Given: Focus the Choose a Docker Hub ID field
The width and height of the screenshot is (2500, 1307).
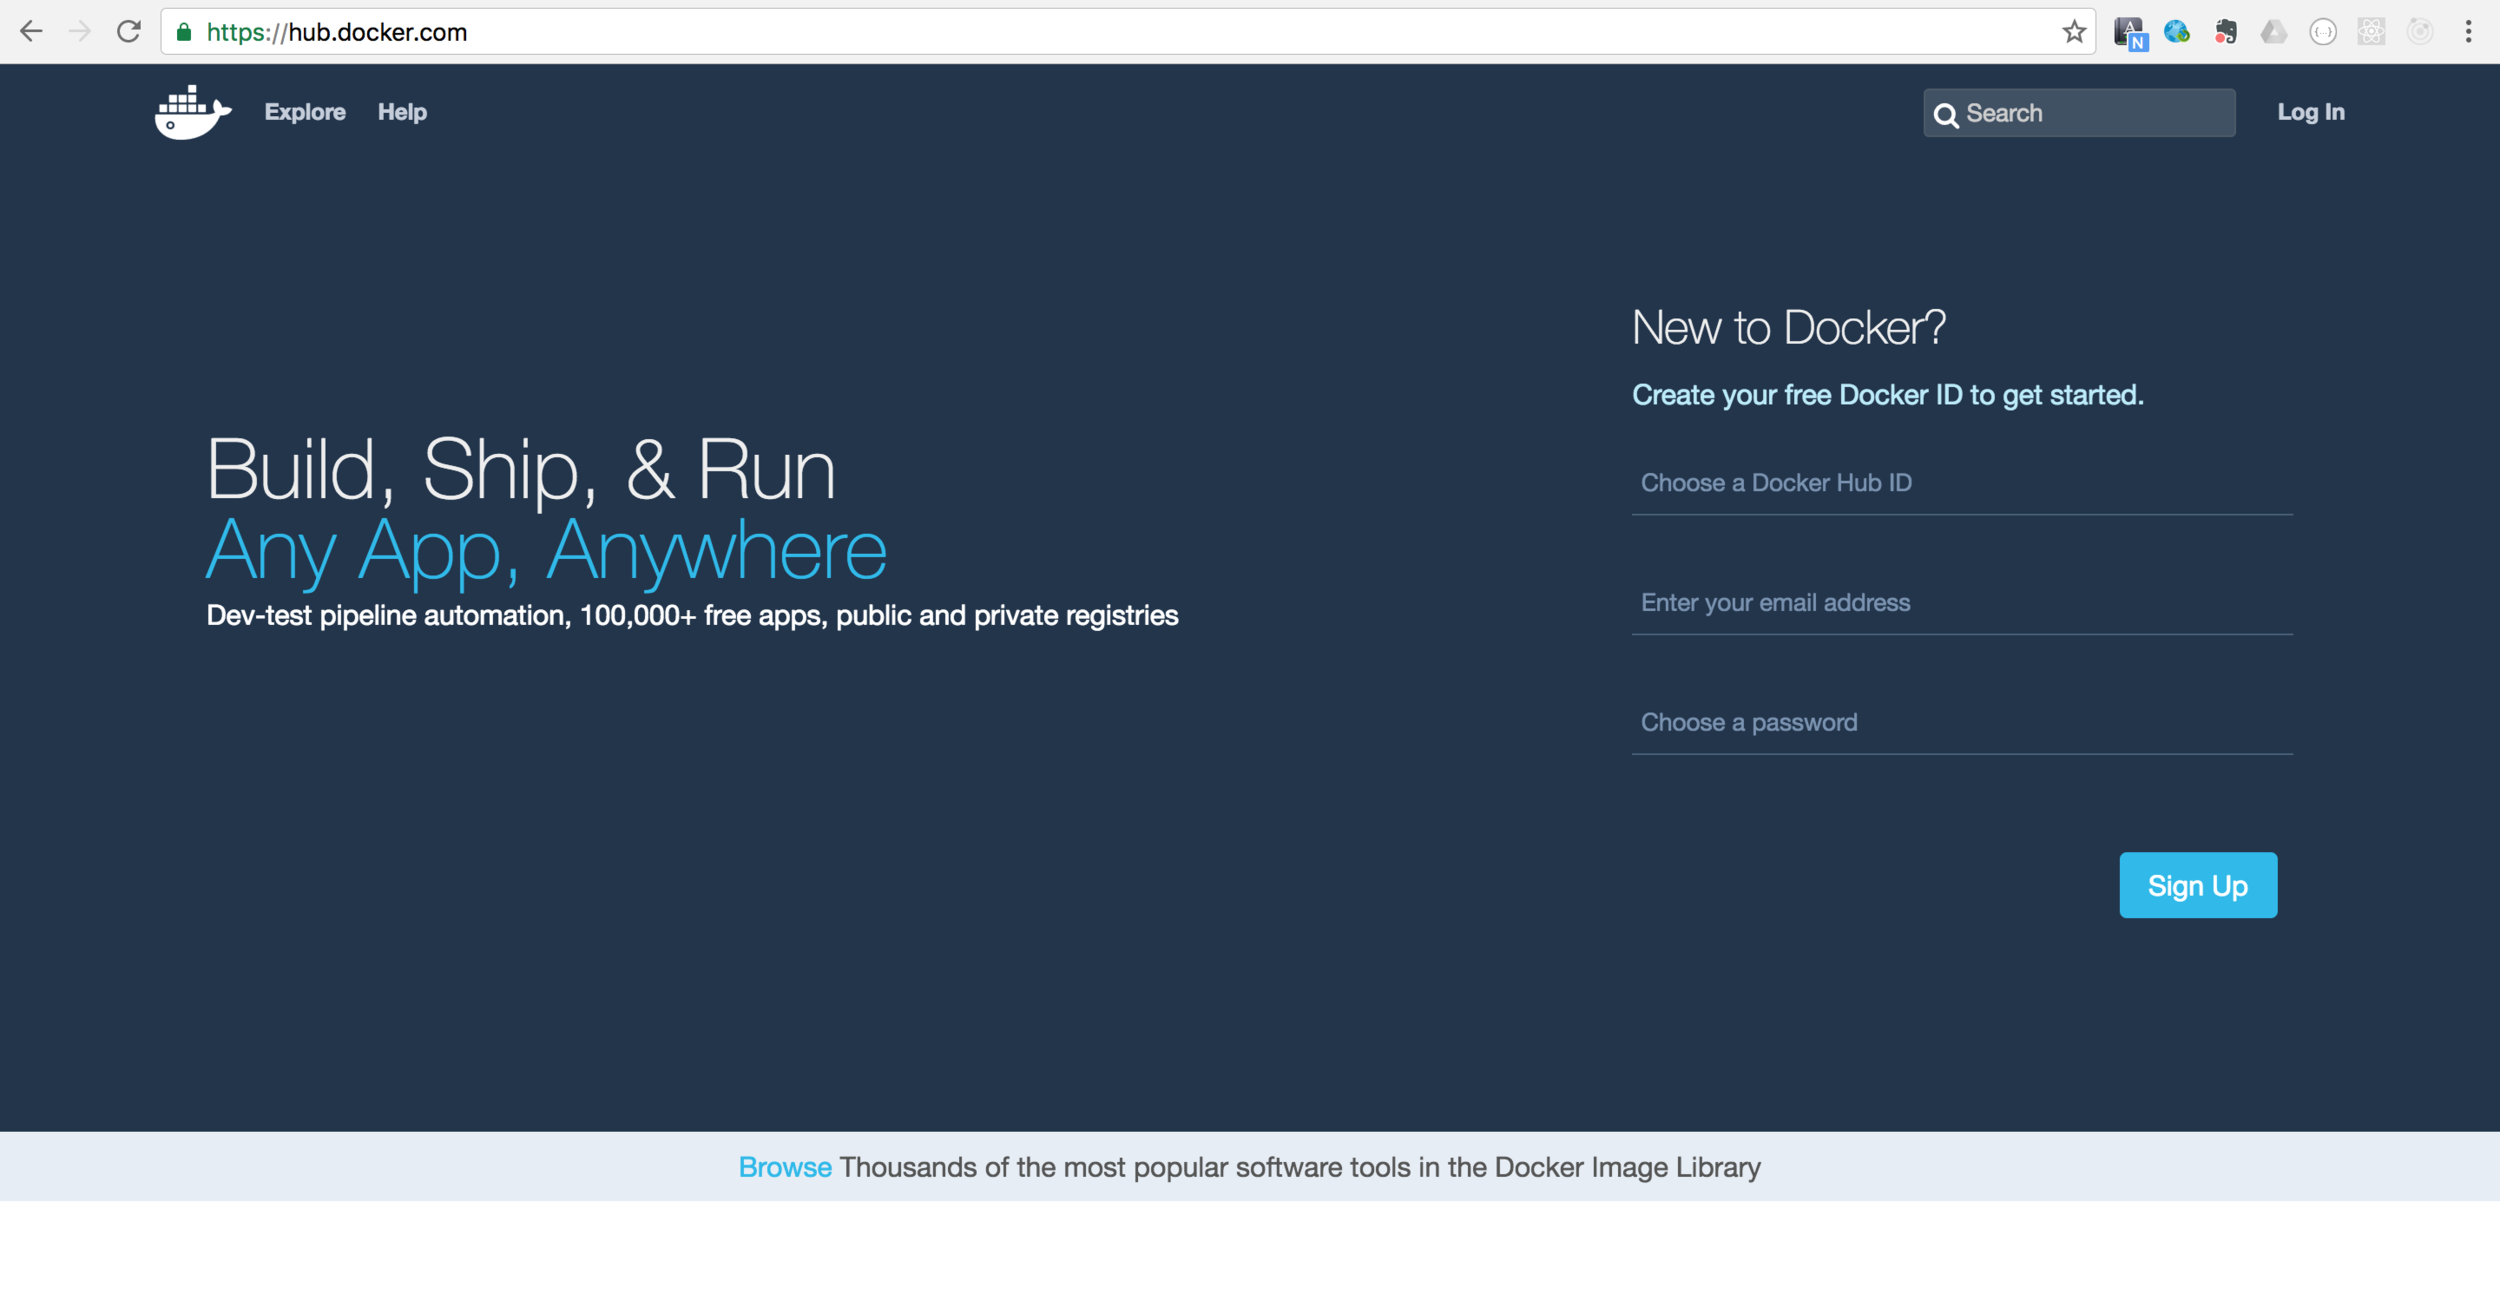Looking at the screenshot, I should (1961, 483).
